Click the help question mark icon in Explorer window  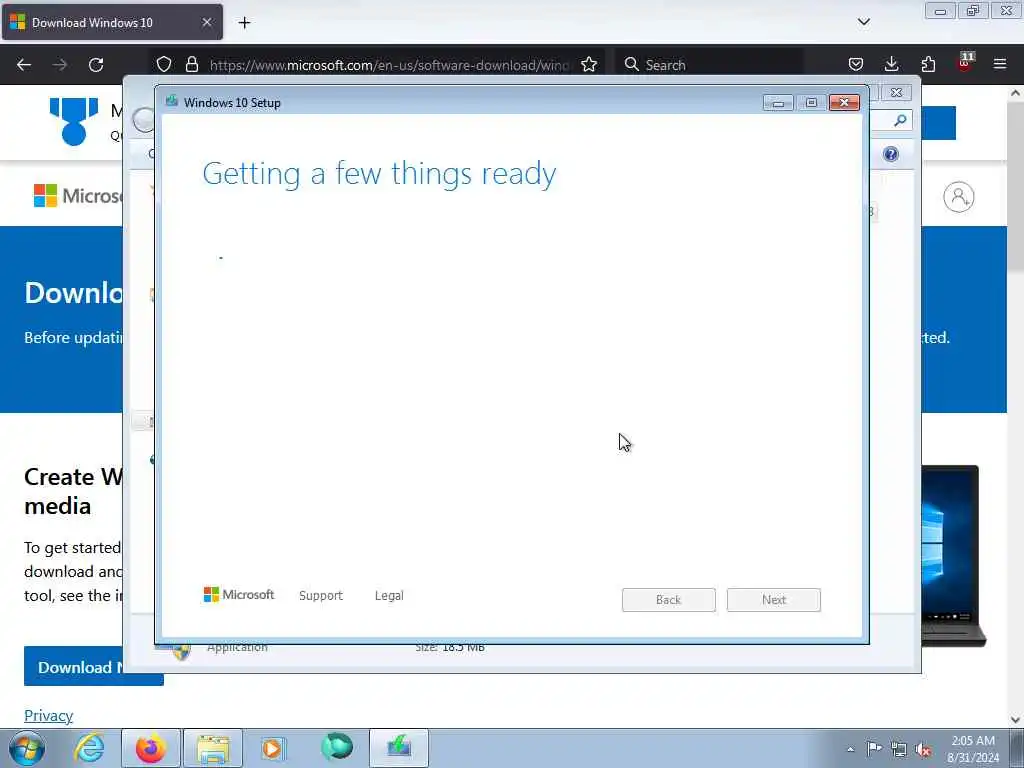(891, 154)
